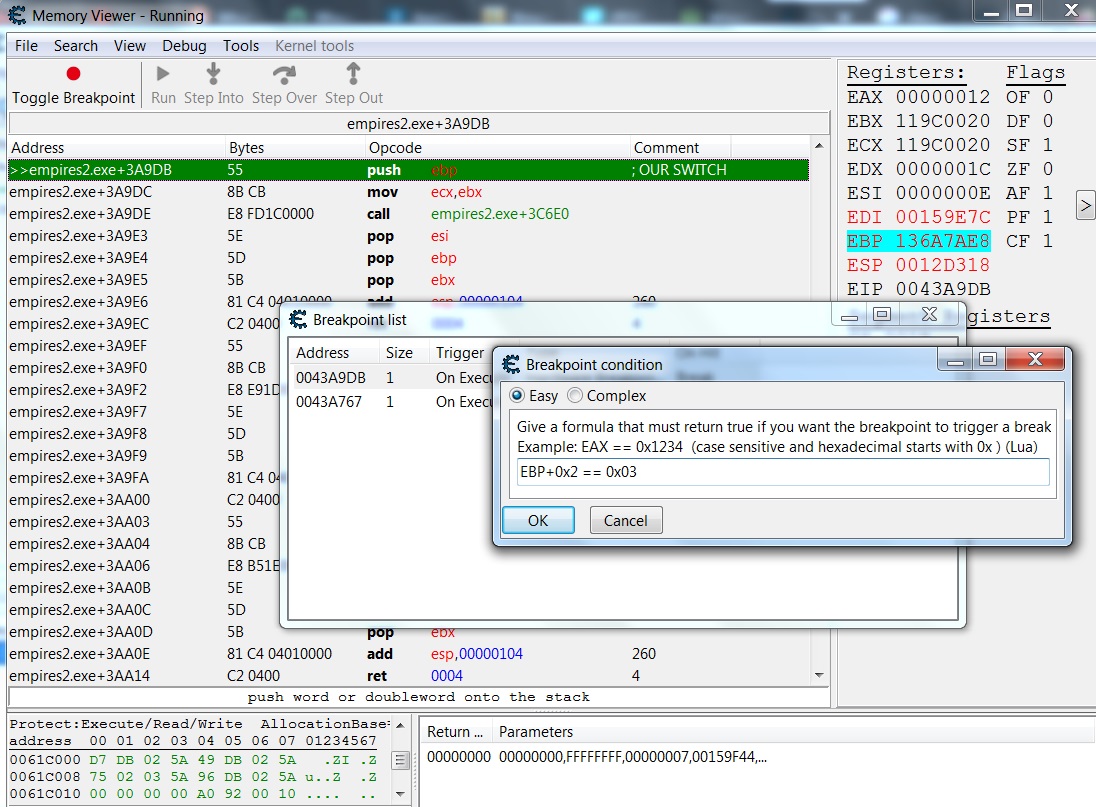Click the Breakpoint condition dialog title icon
The image size is (1096, 807).
click(x=511, y=365)
